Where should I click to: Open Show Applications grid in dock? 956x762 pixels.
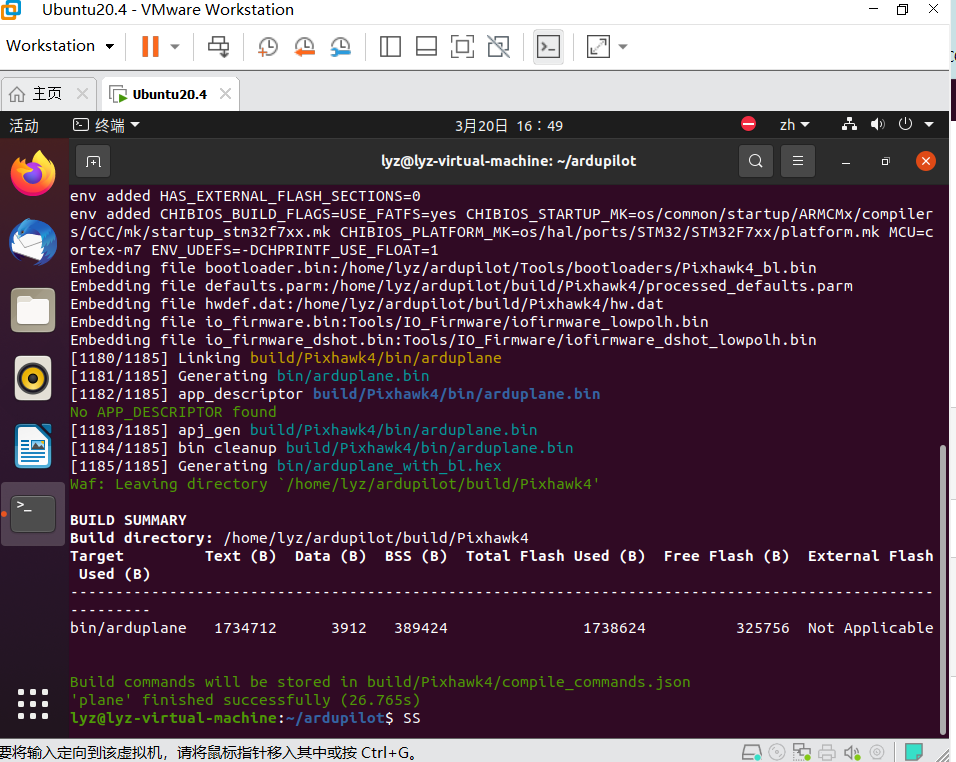[33, 704]
